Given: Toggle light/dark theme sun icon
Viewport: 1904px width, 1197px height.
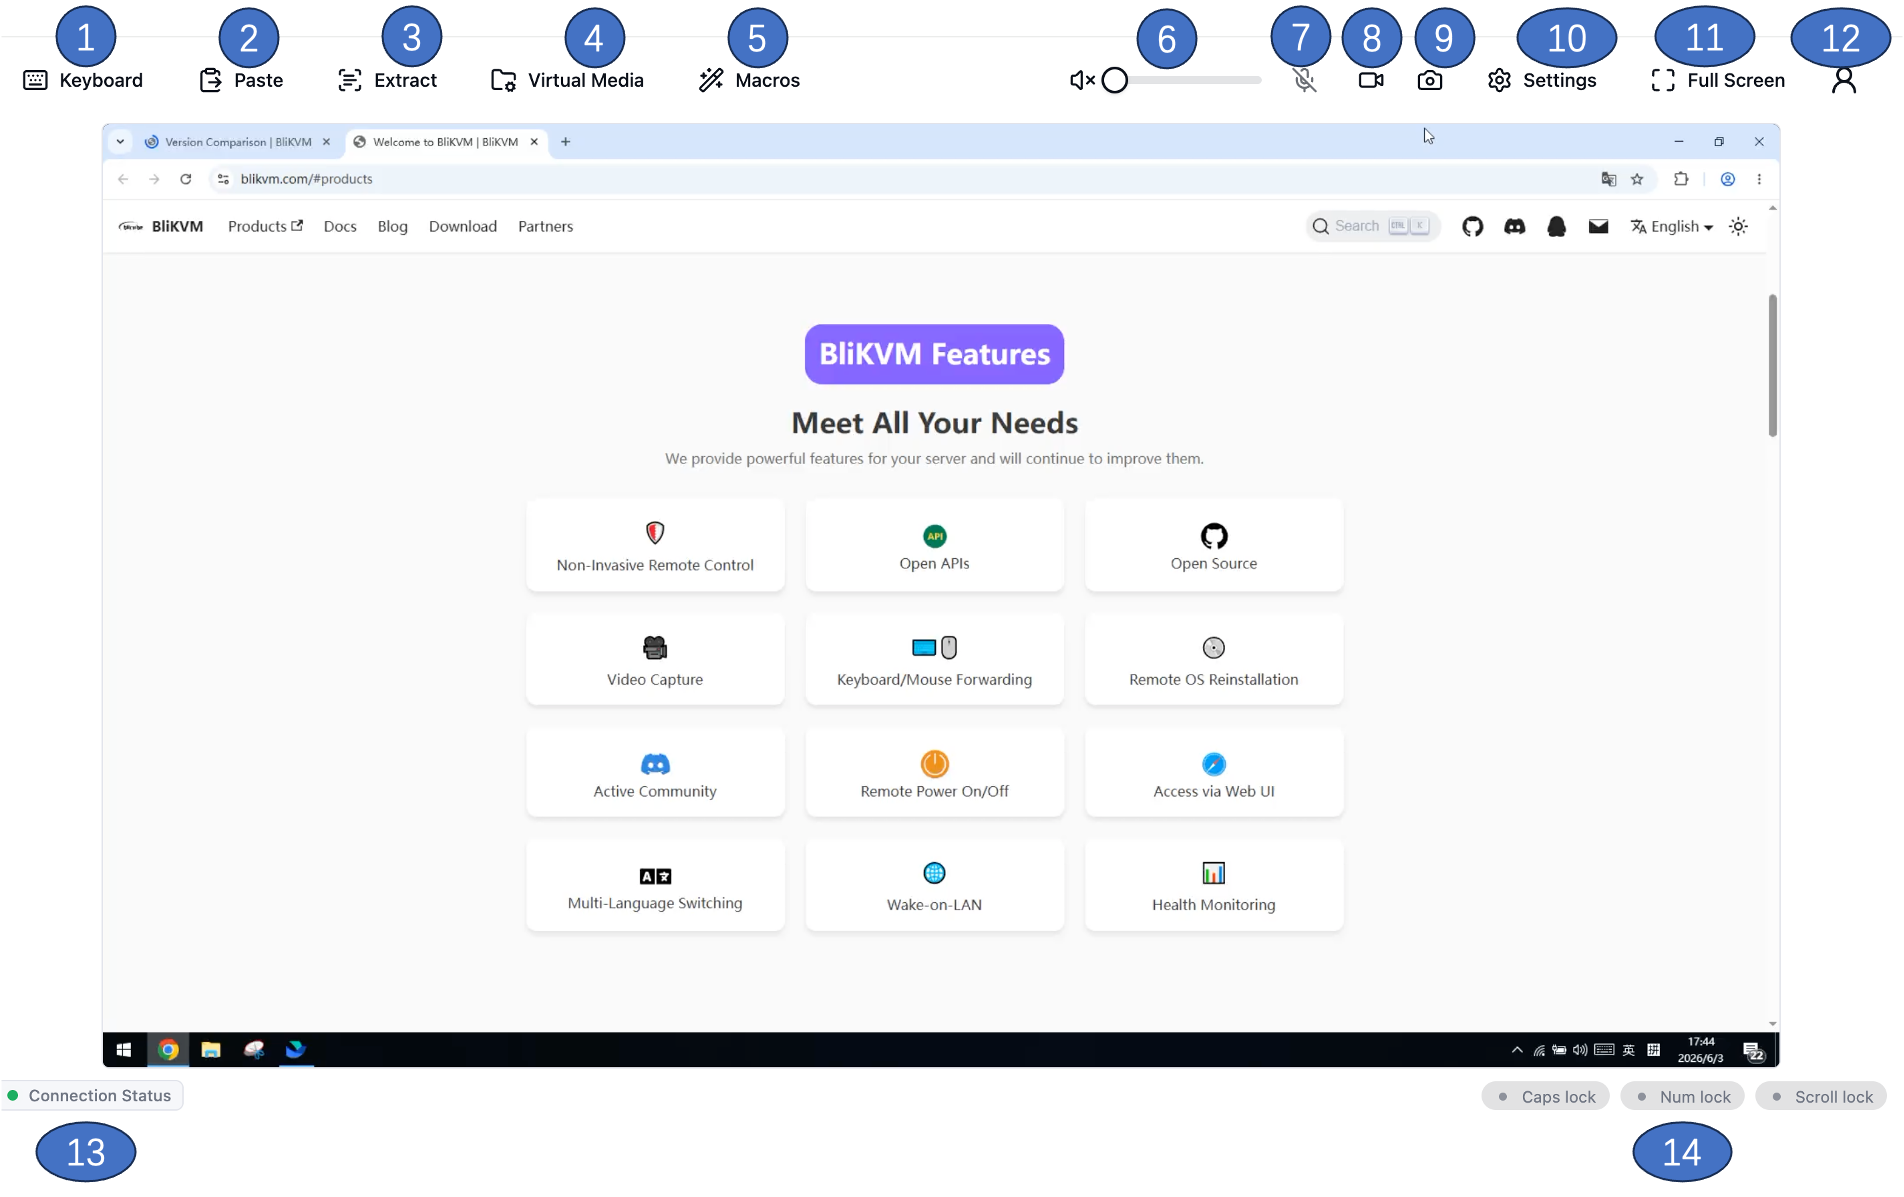Looking at the screenshot, I should pos(1739,226).
